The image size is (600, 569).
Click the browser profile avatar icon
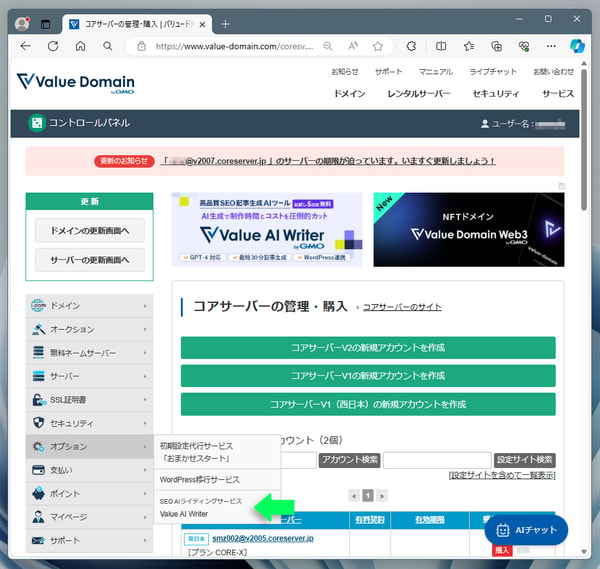[22, 24]
